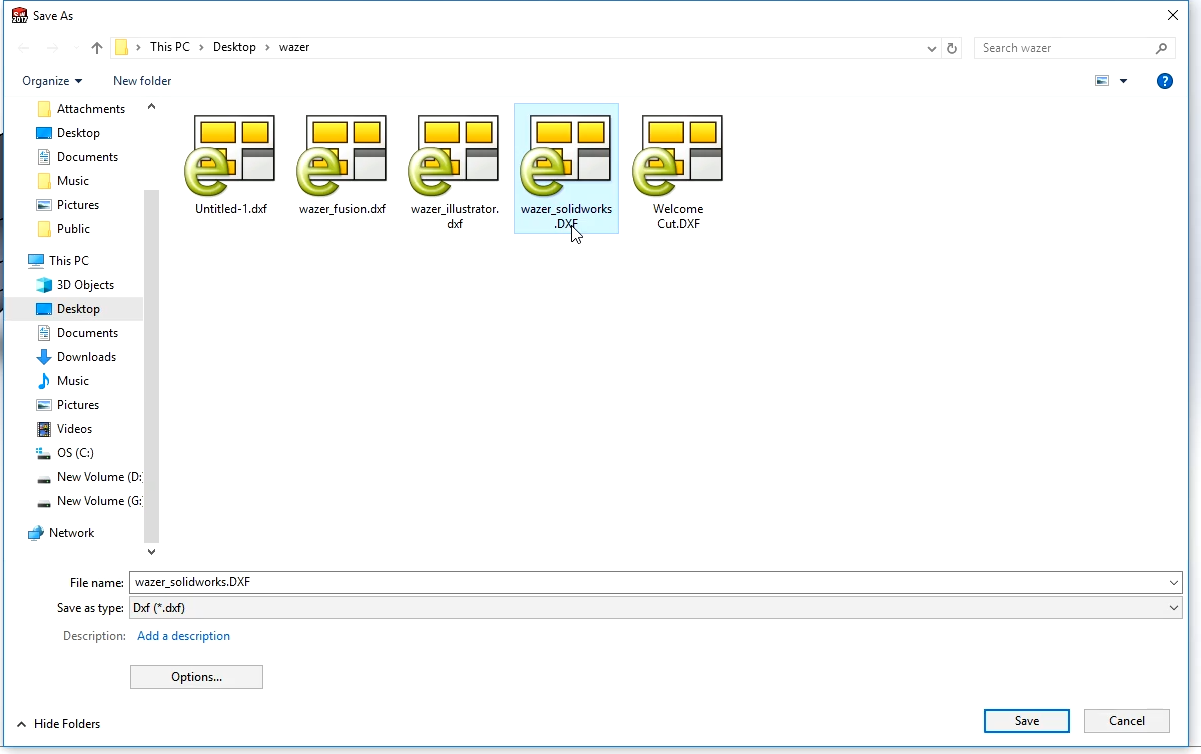1201x754 pixels.
Task: Select quick access Pictures folder
Action: (68, 205)
